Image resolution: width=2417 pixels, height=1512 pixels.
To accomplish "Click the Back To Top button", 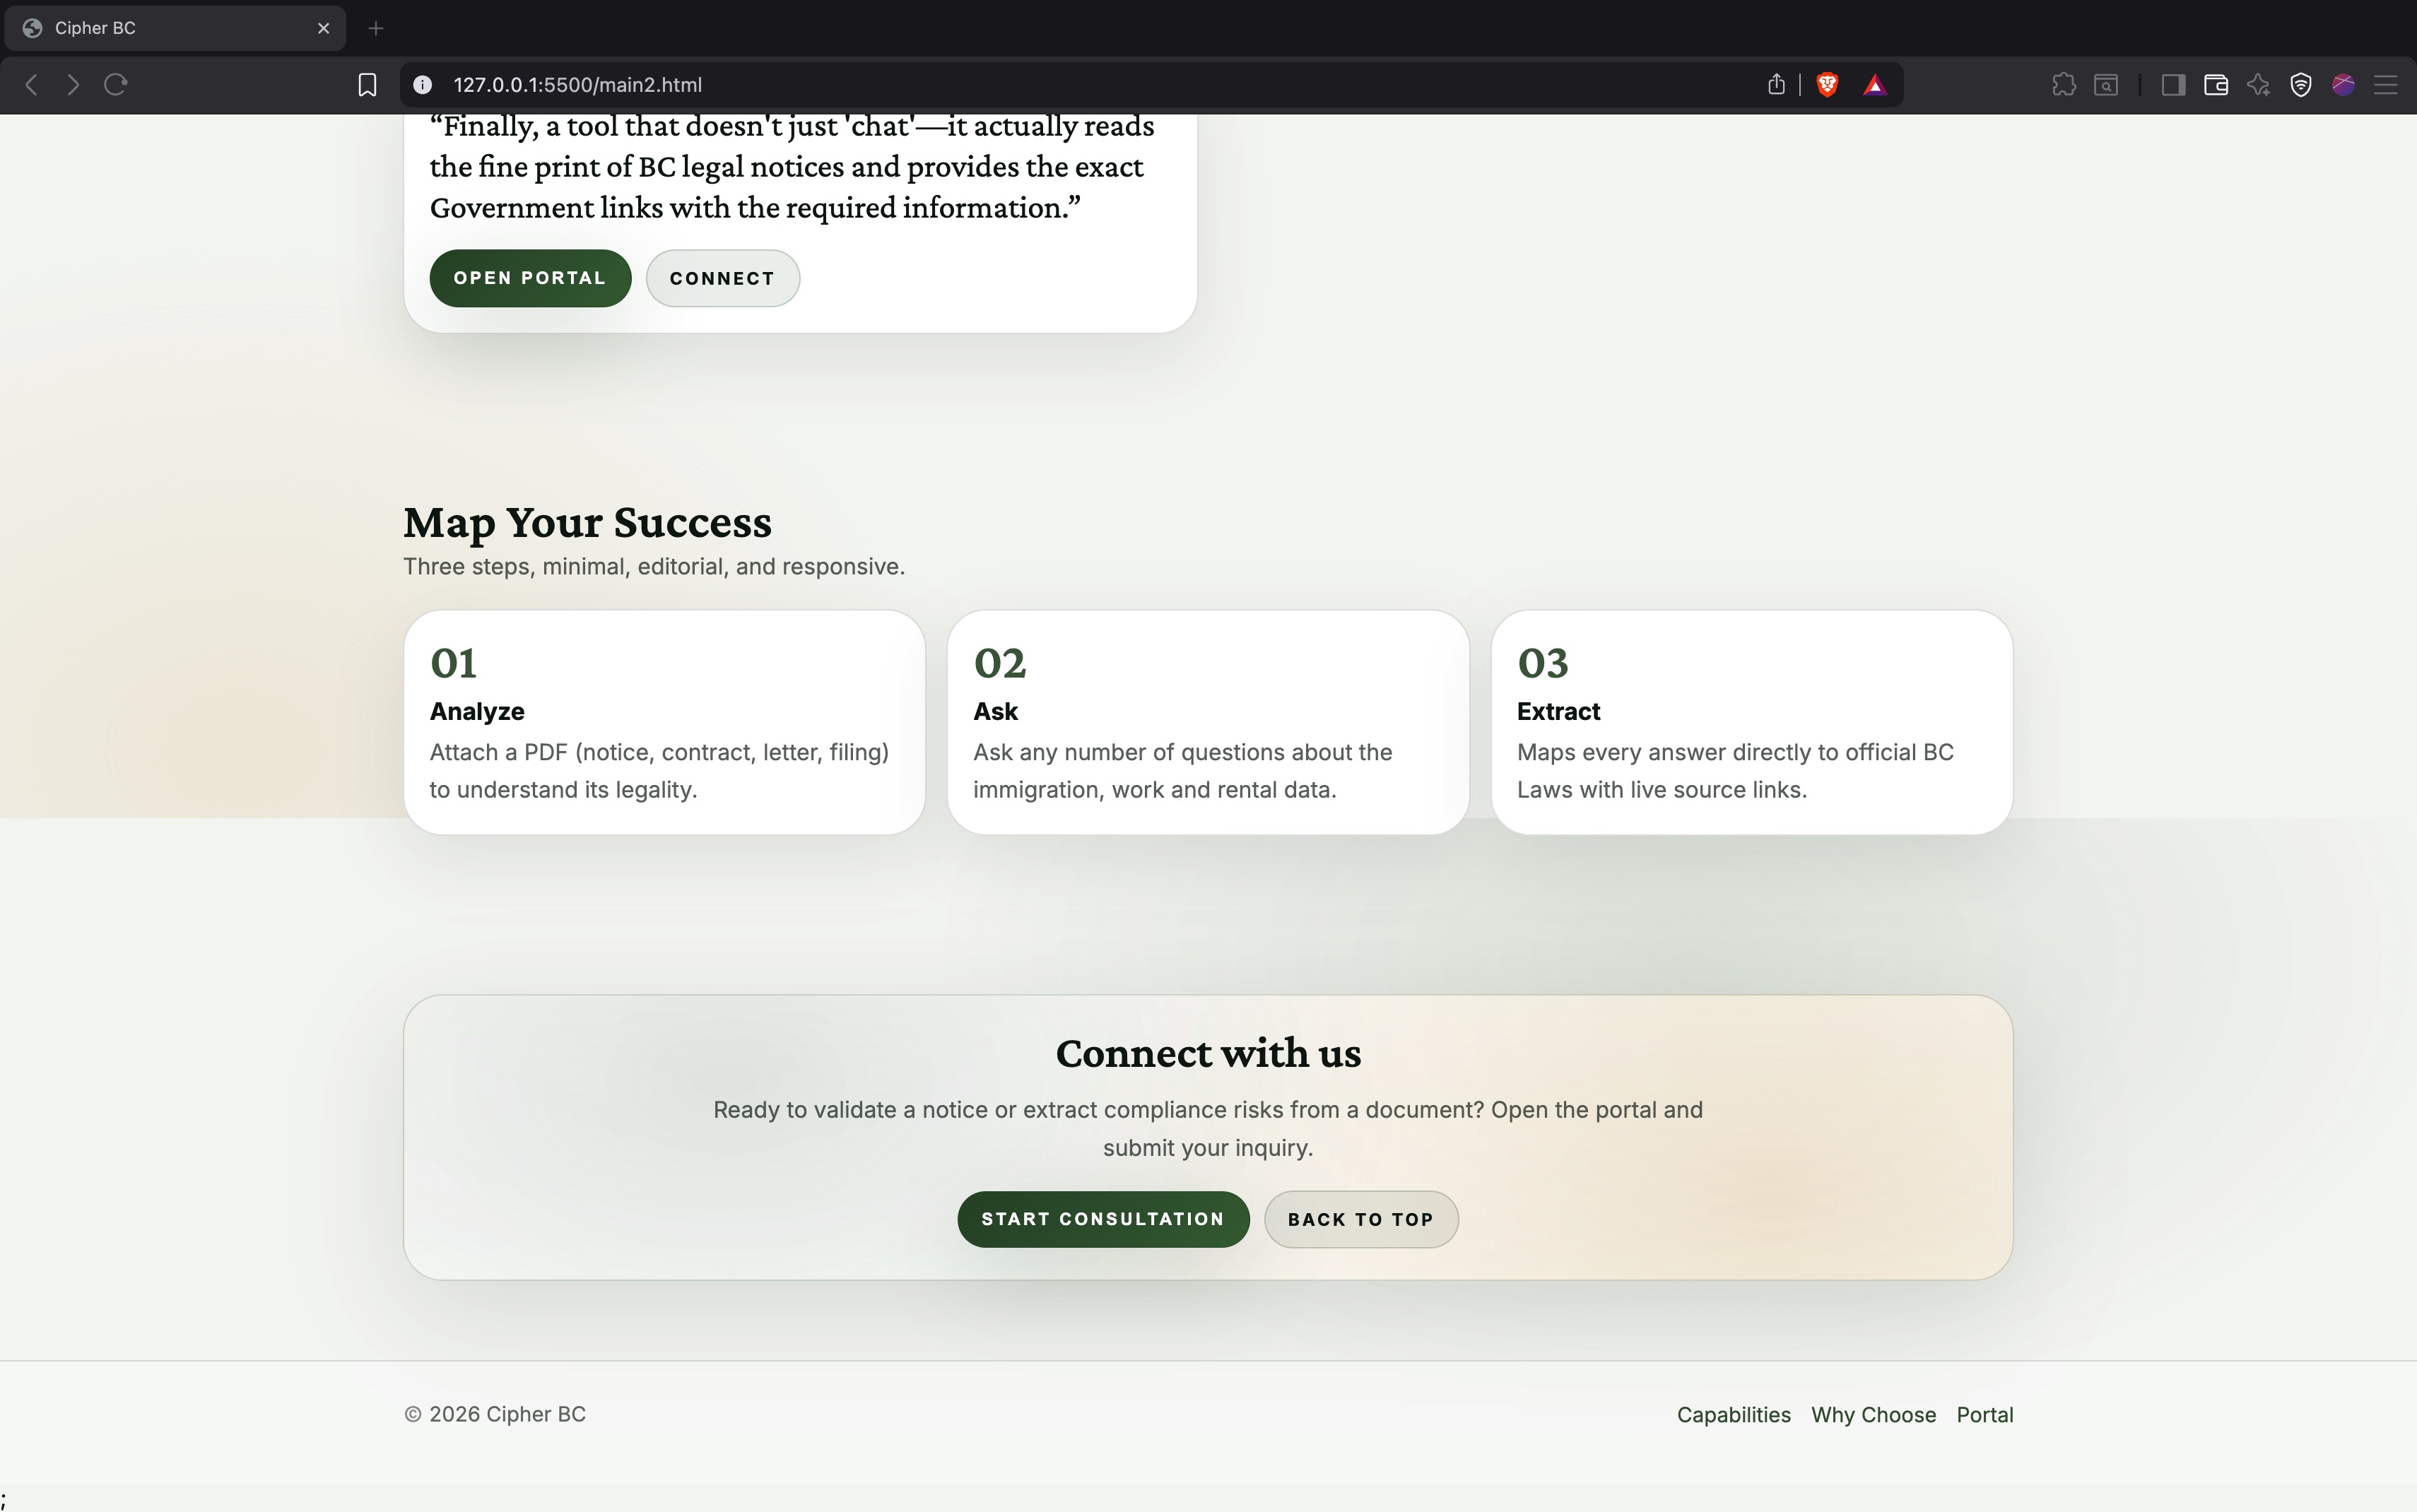I will pos(1360,1219).
